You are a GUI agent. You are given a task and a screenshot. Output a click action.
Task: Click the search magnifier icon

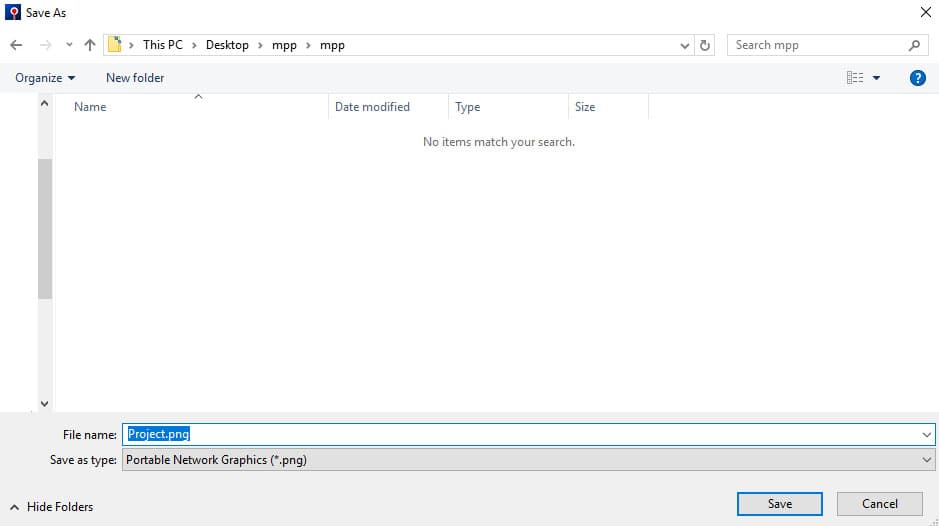tap(914, 45)
